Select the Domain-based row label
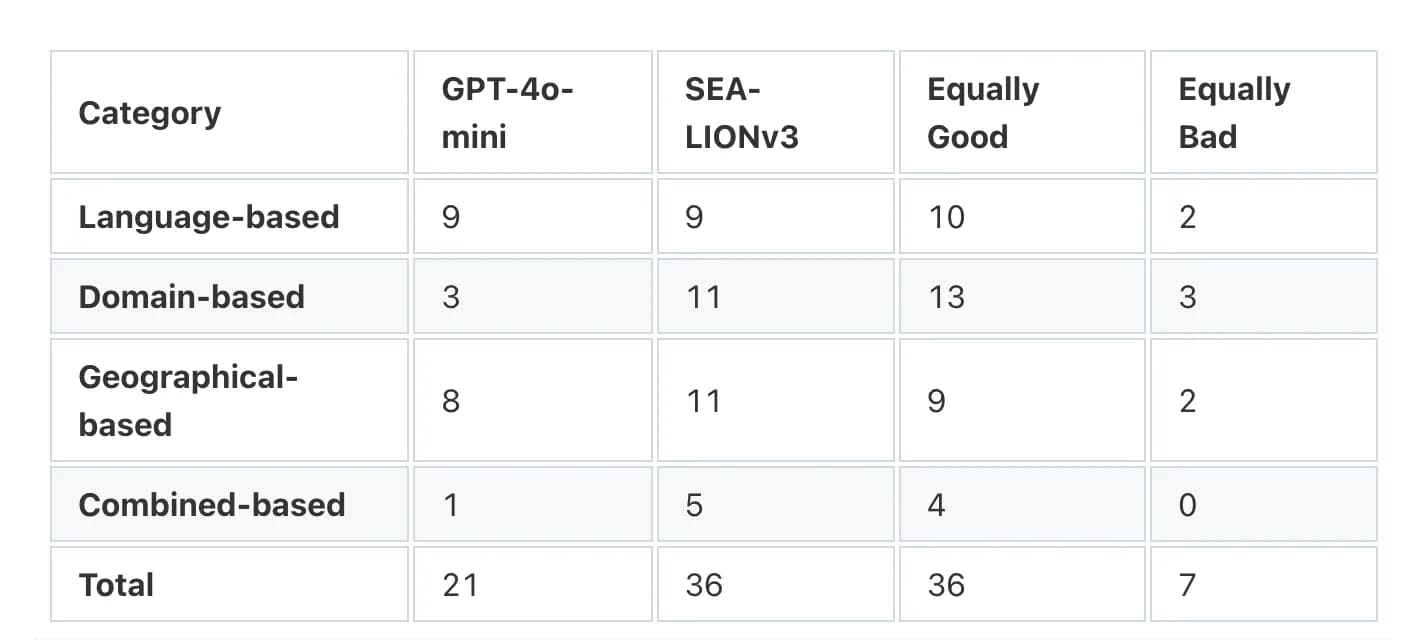Image resolution: width=1404 pixels, height=640 pixels. click(192, 297)
